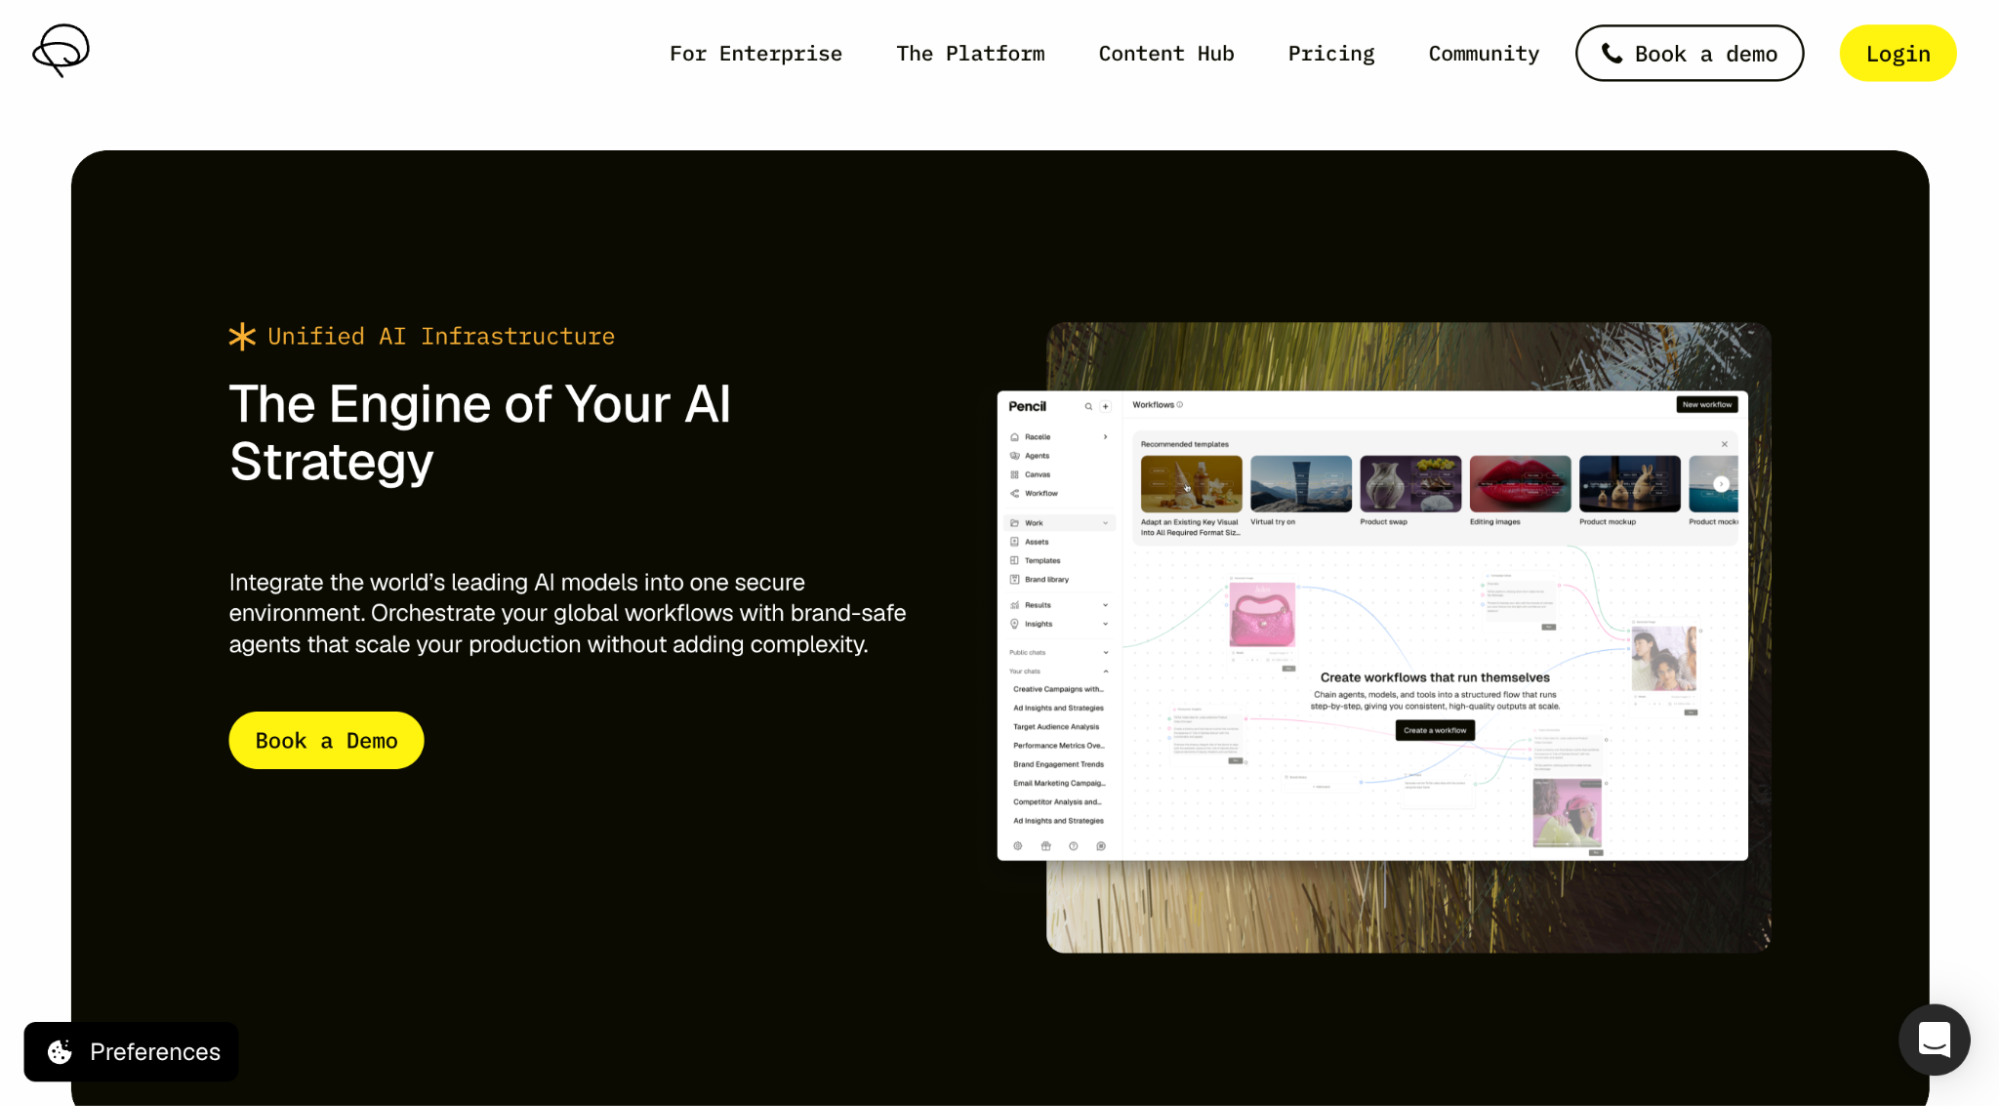The image size is (1999, 1106).
Task: Click the Pencil logo in the header
Action: [61, 50]
